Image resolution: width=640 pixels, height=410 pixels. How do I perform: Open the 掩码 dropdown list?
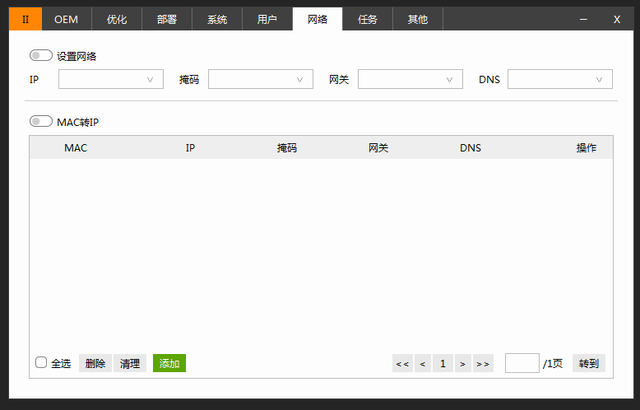(261, 79)
